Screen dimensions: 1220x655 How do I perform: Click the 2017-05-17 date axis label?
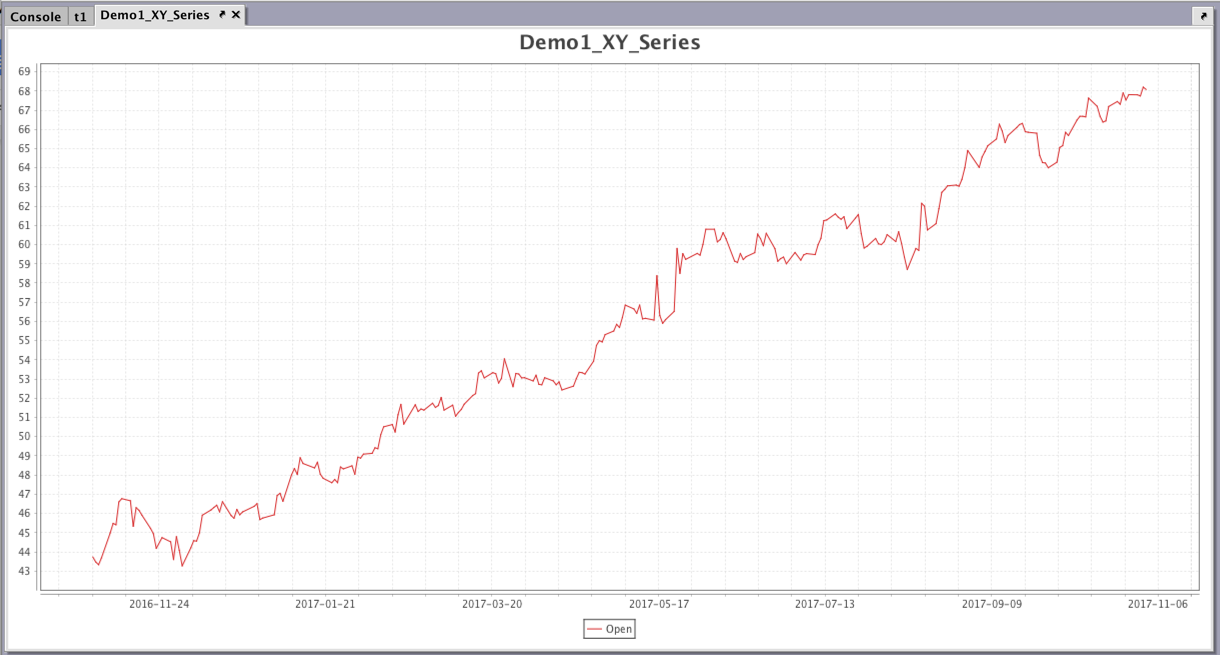[x=659, y=604]
